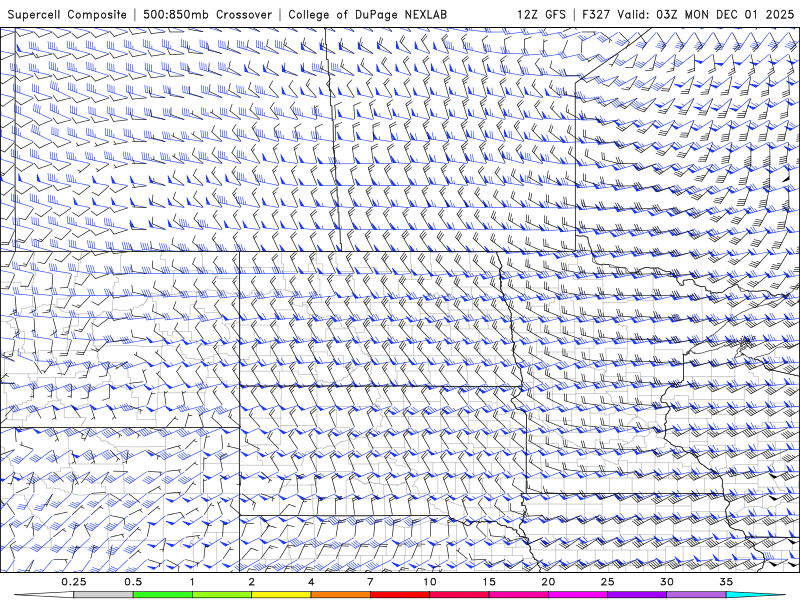Viewport: 800px width, 600px height.
Task: Click the 'F327 Valid: 03Z MON DEC 01 2025' text
Action: click(688, 15)
